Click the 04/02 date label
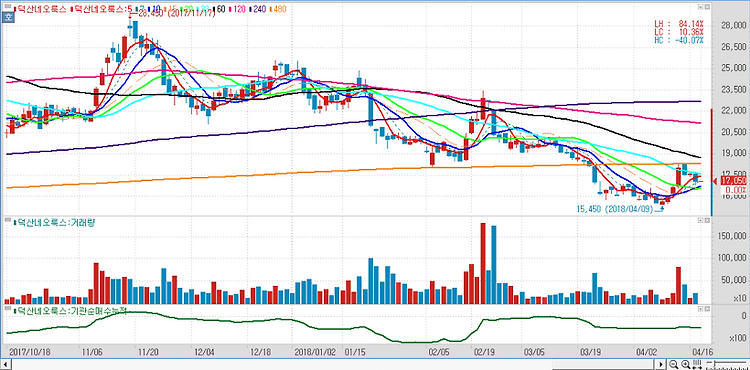Viewport: 750px width, 370px height. (646, 351)
